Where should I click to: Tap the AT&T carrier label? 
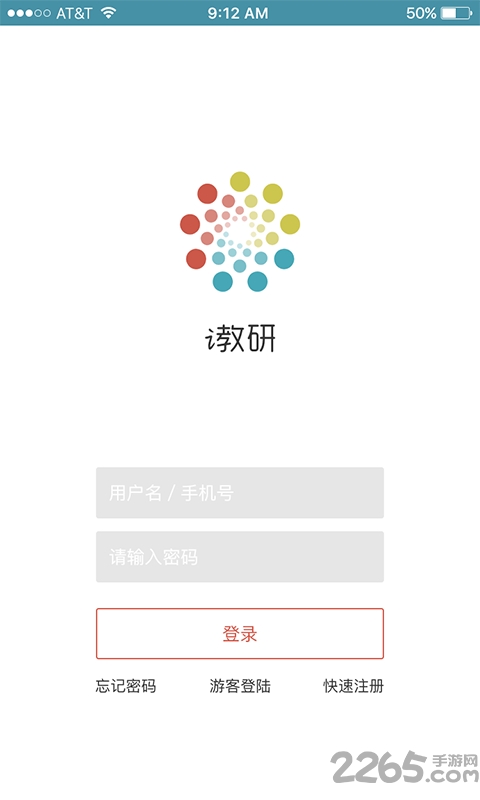74,13
